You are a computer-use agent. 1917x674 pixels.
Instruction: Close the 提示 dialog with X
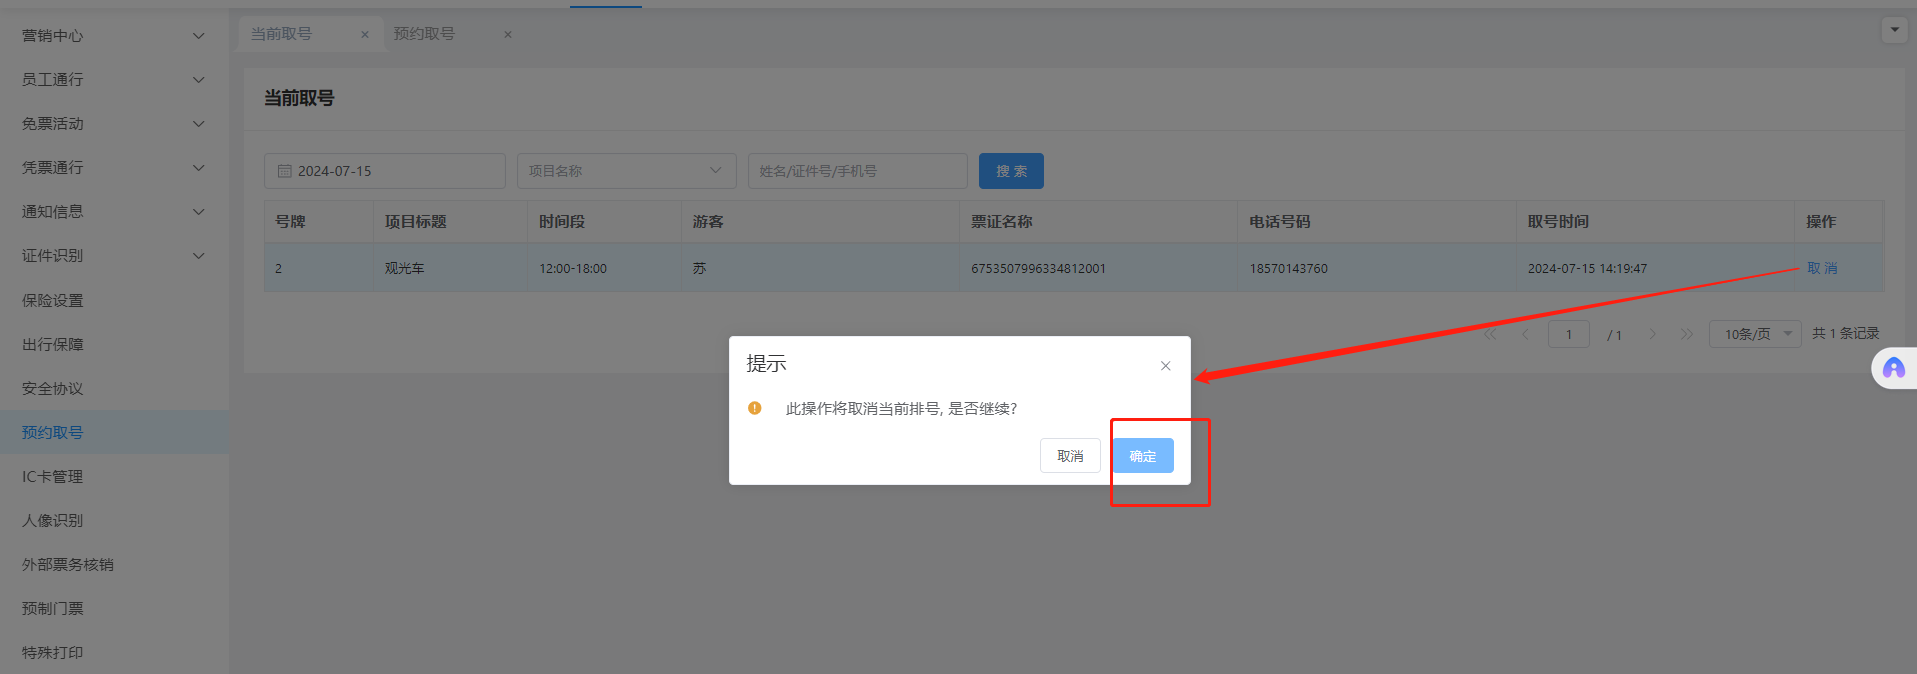point(1165,366)
